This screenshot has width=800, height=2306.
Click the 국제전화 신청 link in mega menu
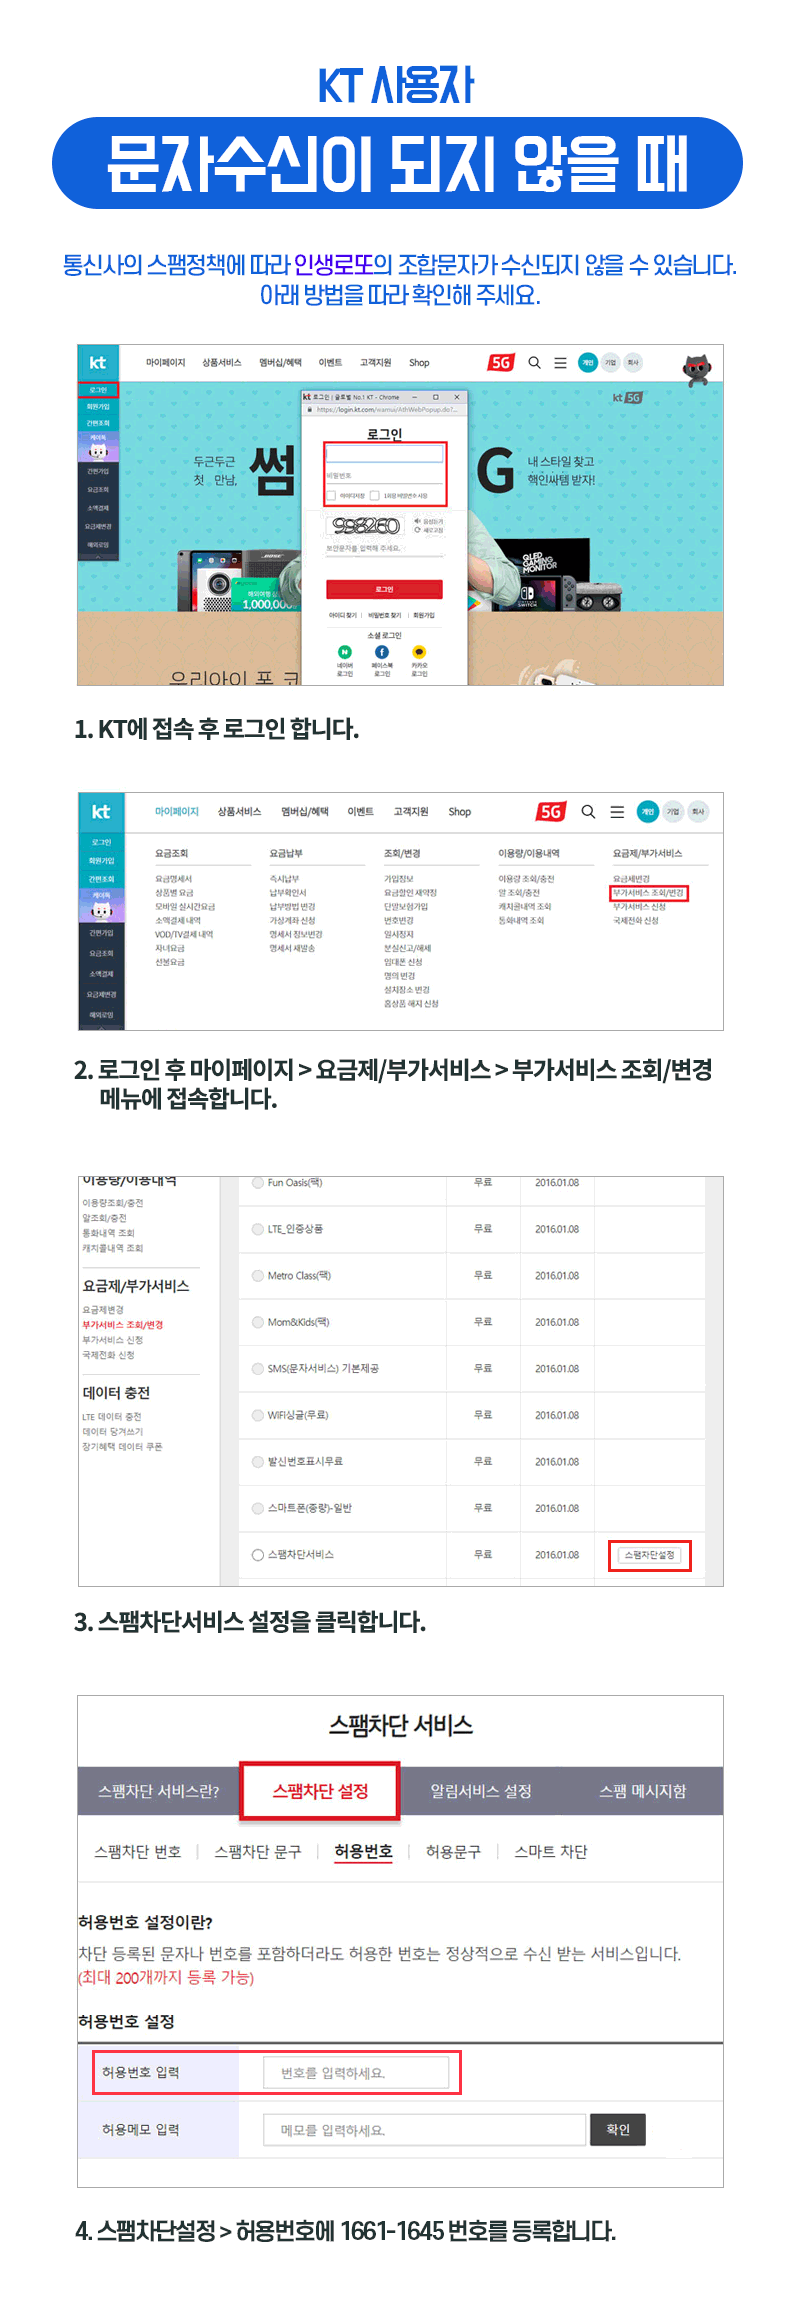pos(636,921)
